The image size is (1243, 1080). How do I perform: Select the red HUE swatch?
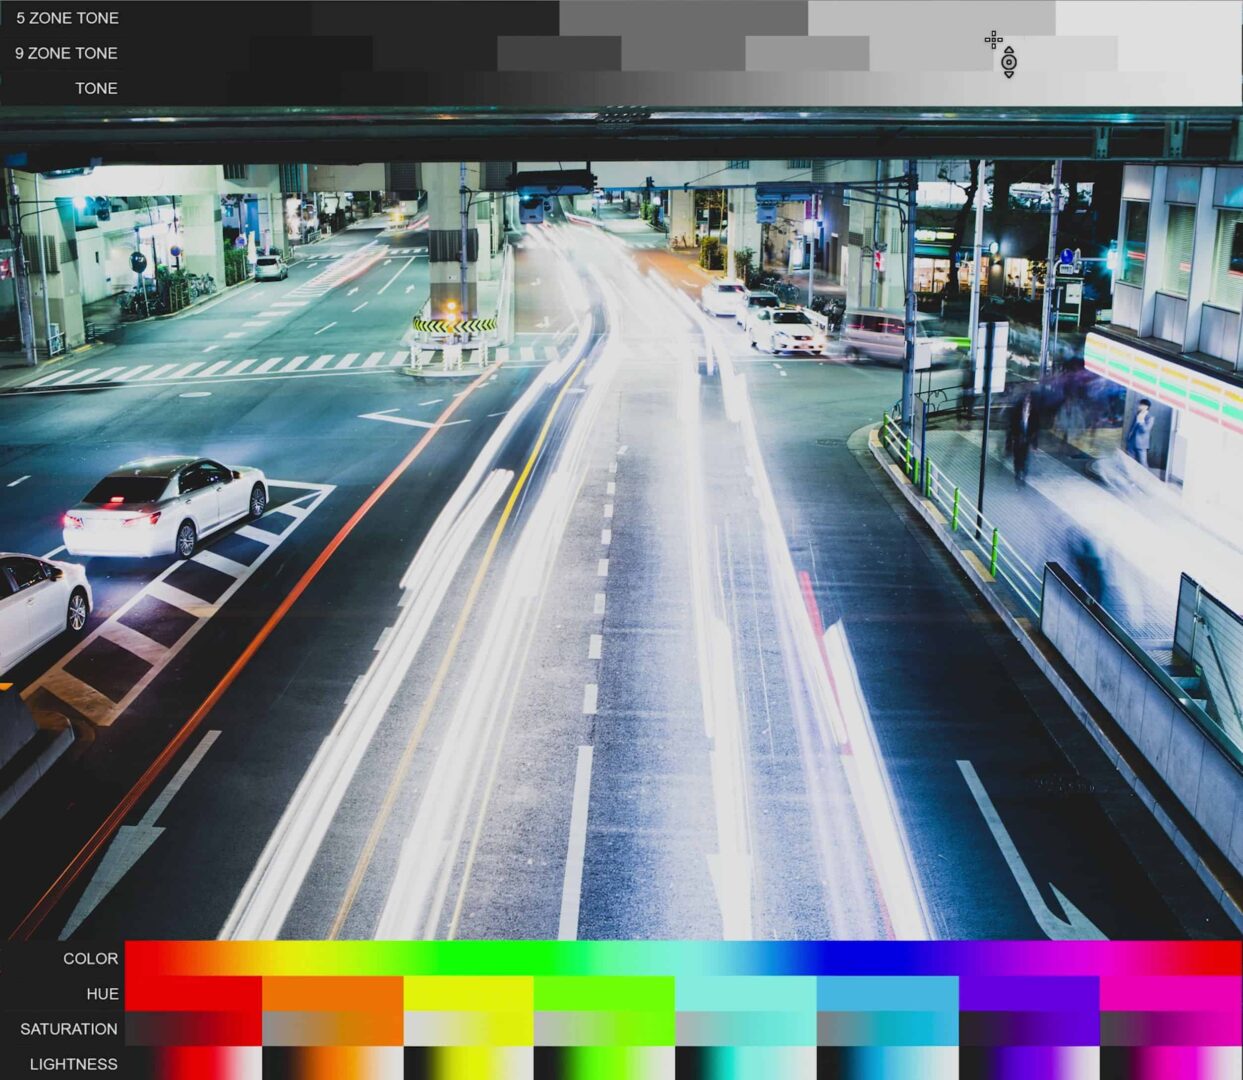193,993
